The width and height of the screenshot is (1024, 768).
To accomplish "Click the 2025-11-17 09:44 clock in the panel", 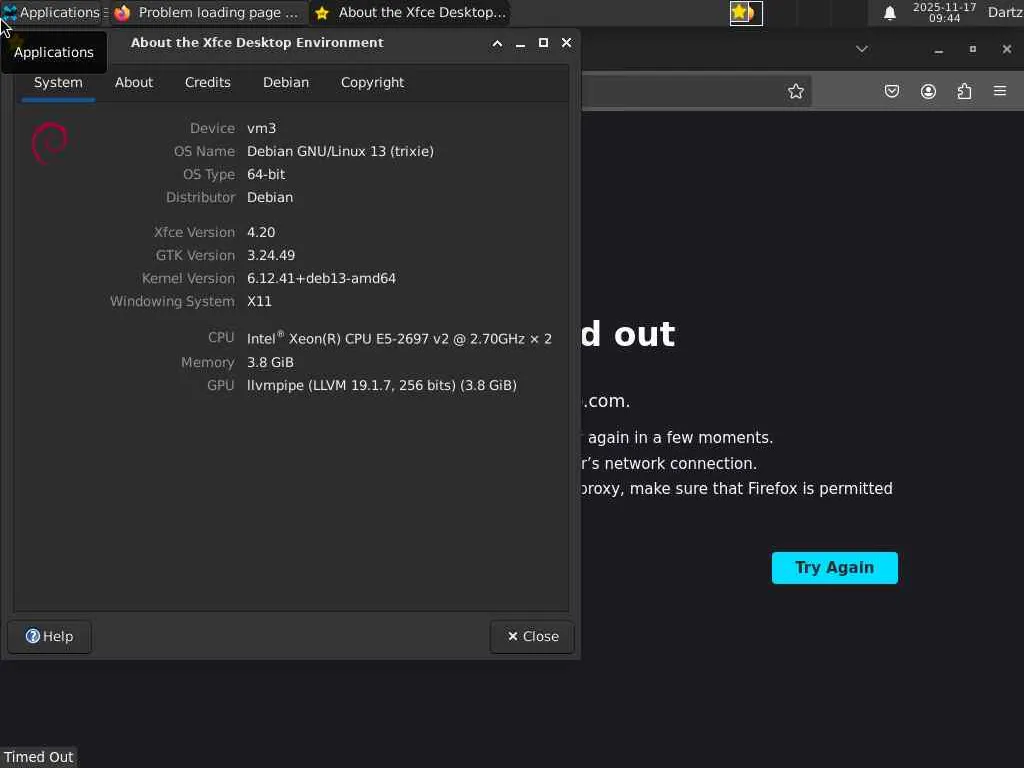I will pyautogui.click(x=944, y=12).
